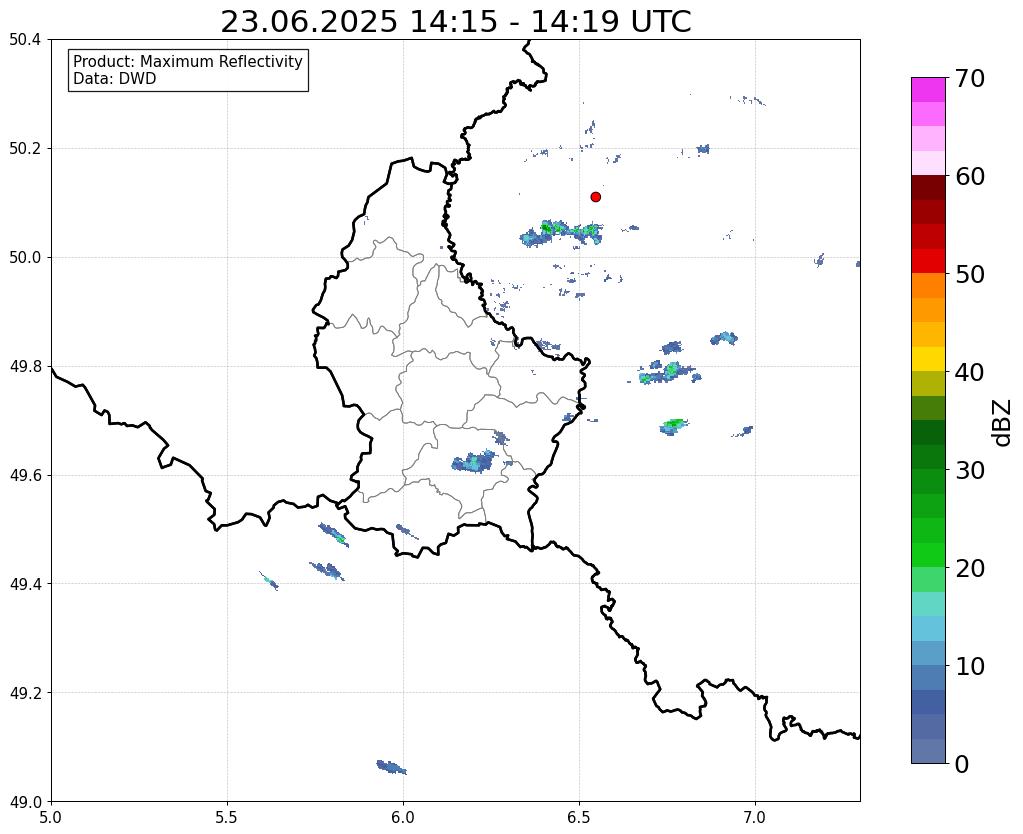Viewport: 1023px width, 834px height.
Task: Click the longitude axis label '6.0'
Action: [403, 817]
